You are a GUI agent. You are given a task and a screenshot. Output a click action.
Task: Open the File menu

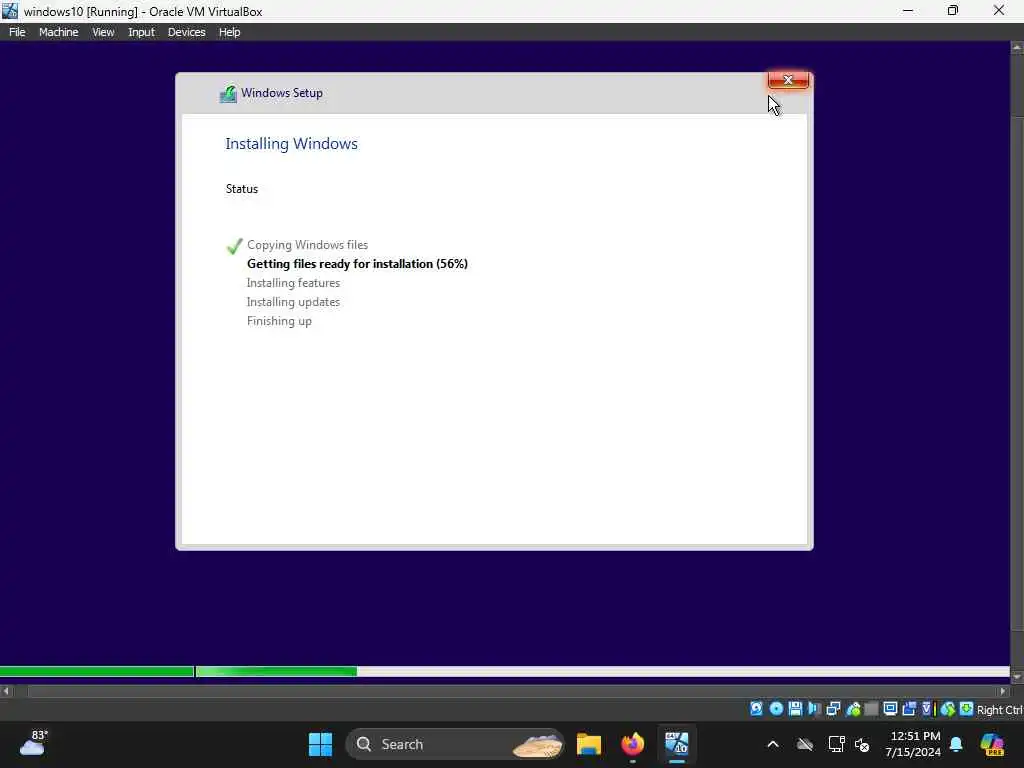(17, 32)
